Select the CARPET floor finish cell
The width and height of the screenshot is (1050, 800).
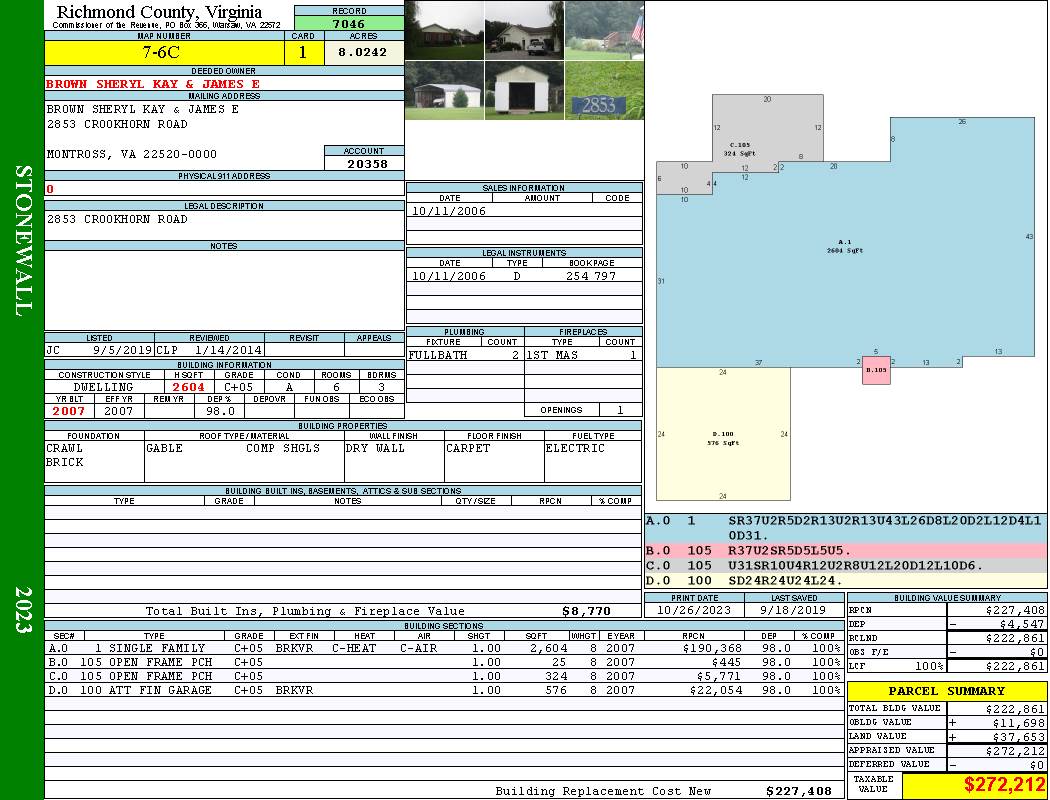(494, 461)
